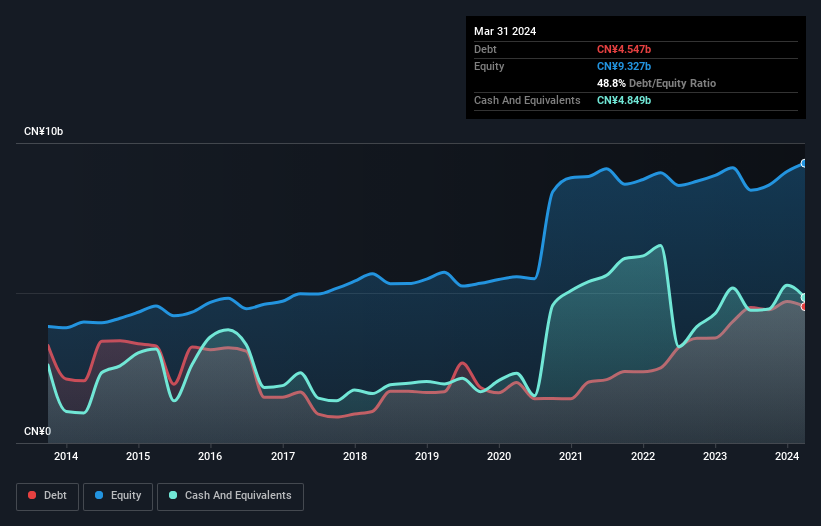Viewport: 821px width, 526px height.
Task: Click the red Debt legend dot
Action: pos(32,495)
